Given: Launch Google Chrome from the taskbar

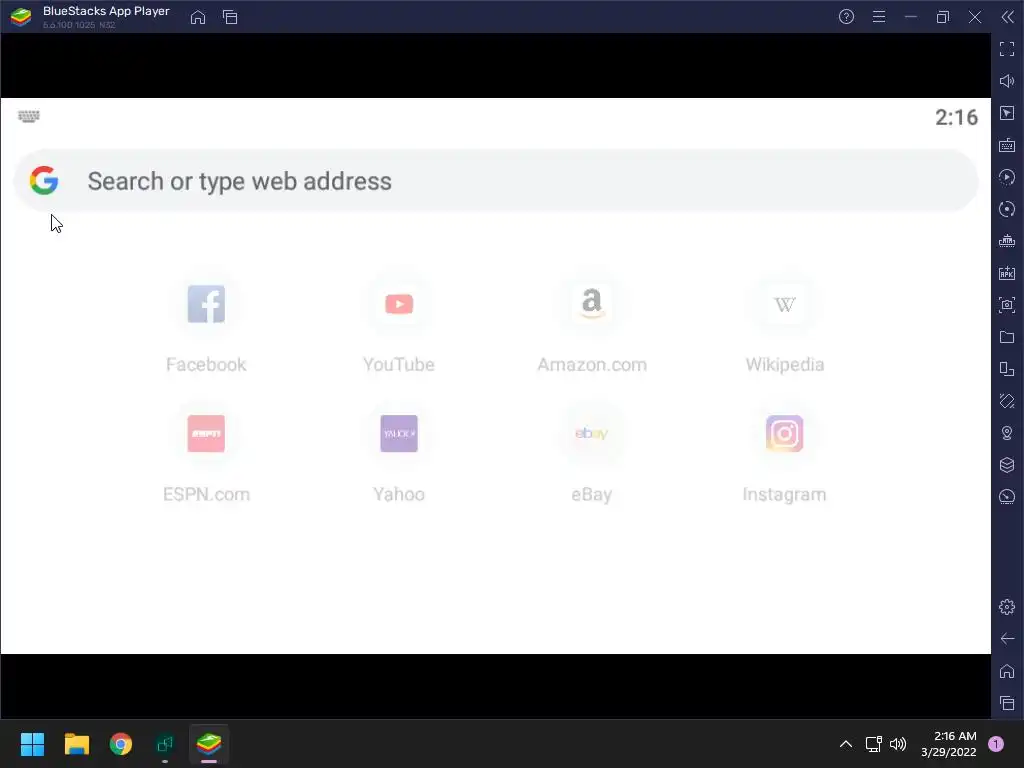Looking at the screenshot, I should click(121, 744).
